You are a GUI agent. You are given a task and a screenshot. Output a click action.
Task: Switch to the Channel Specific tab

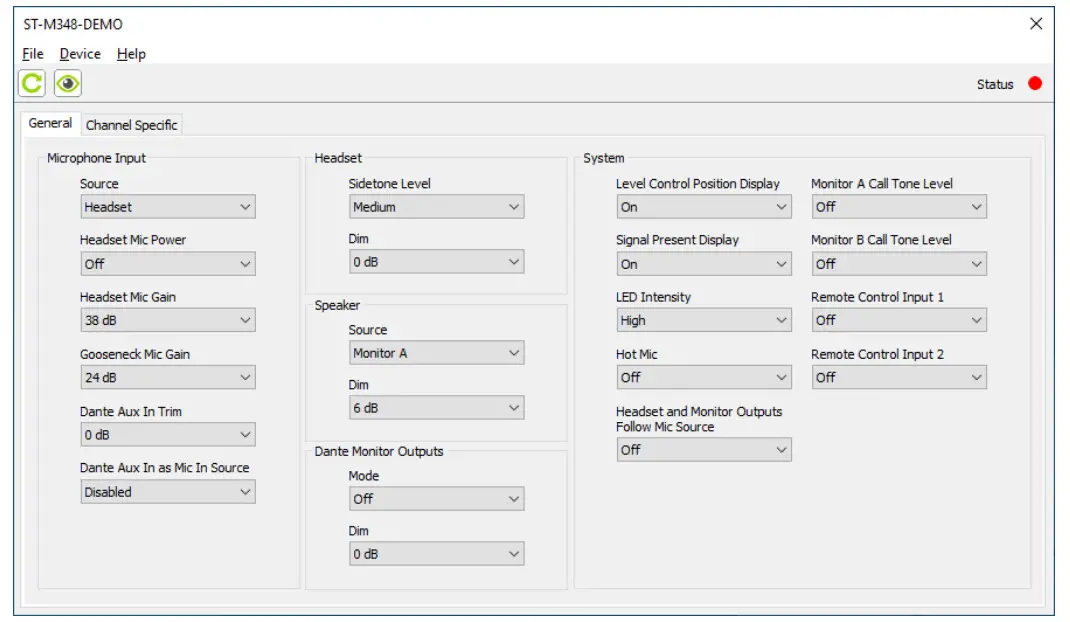pyautogui.click(x=132, y=125)
